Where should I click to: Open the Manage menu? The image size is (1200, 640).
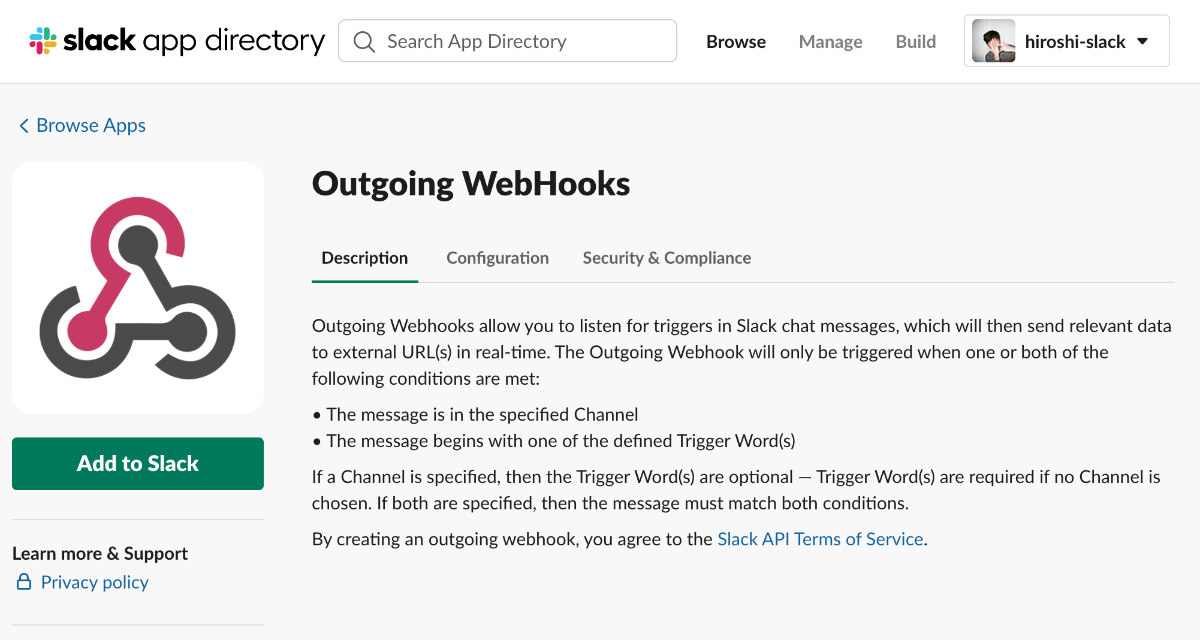[x=831, y=42]
